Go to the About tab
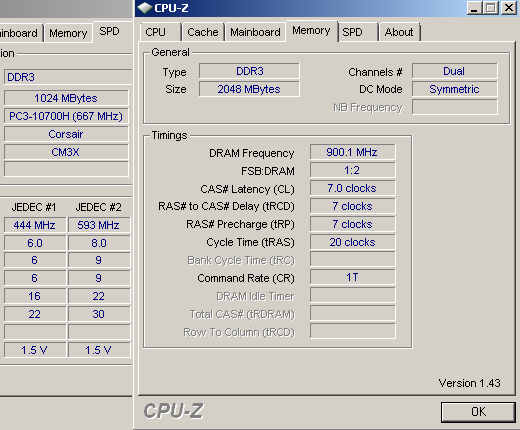This screenshot has height=430, width=520. (399, 32)
